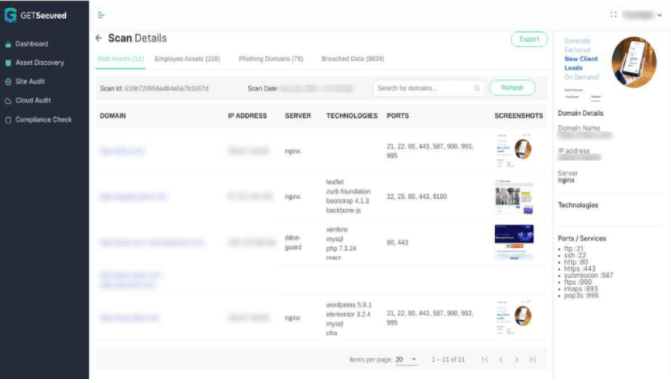This screenshot has height=383, width=671.
Task: Click the Refresh button
Action: [512, 88]
